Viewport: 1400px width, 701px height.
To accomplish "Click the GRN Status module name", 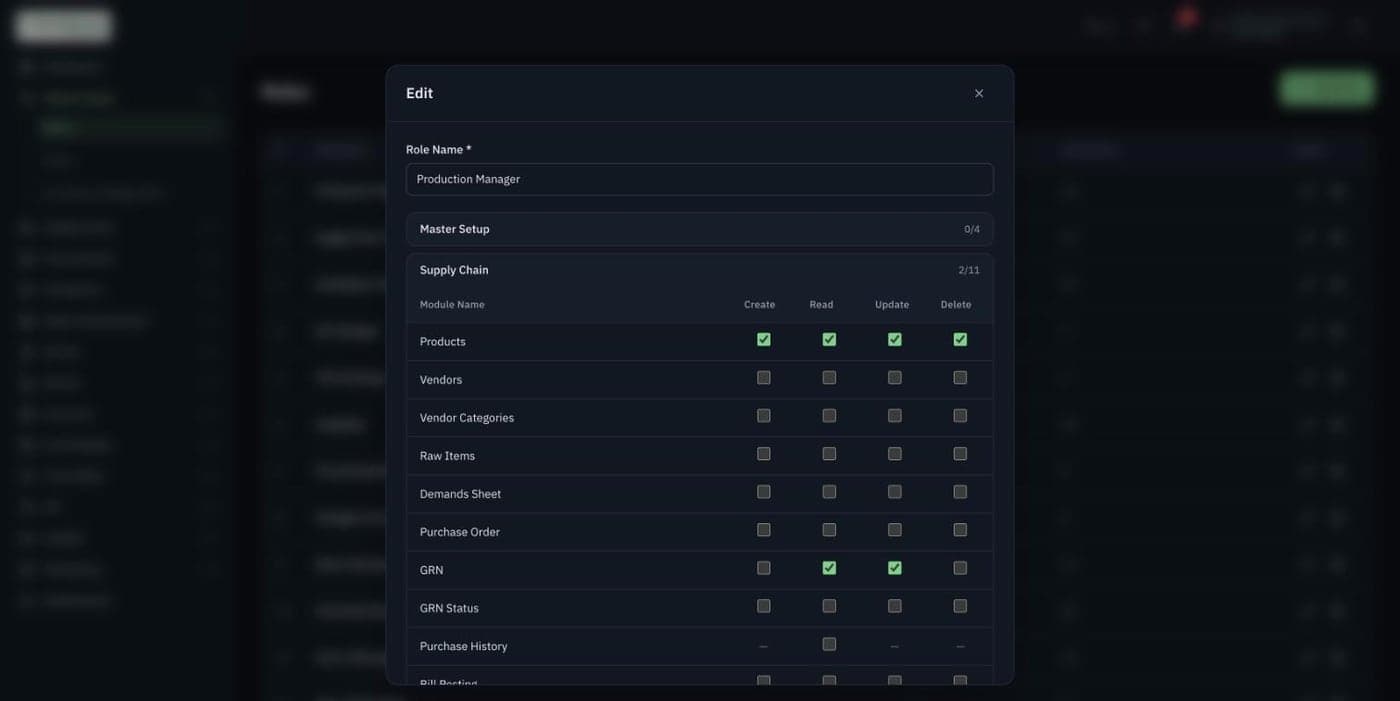I will click(x=449, y=608).
